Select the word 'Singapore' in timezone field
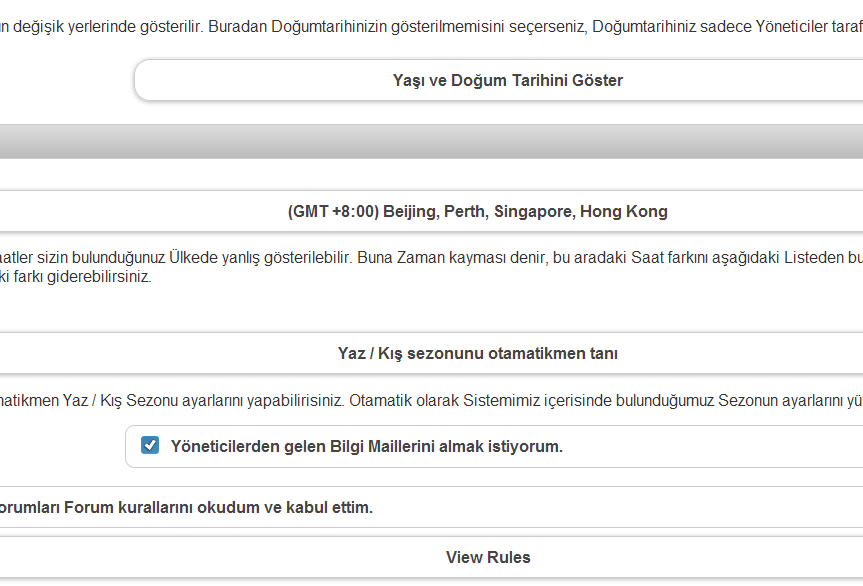Screen dimensions: 863x586 (533, 212)
